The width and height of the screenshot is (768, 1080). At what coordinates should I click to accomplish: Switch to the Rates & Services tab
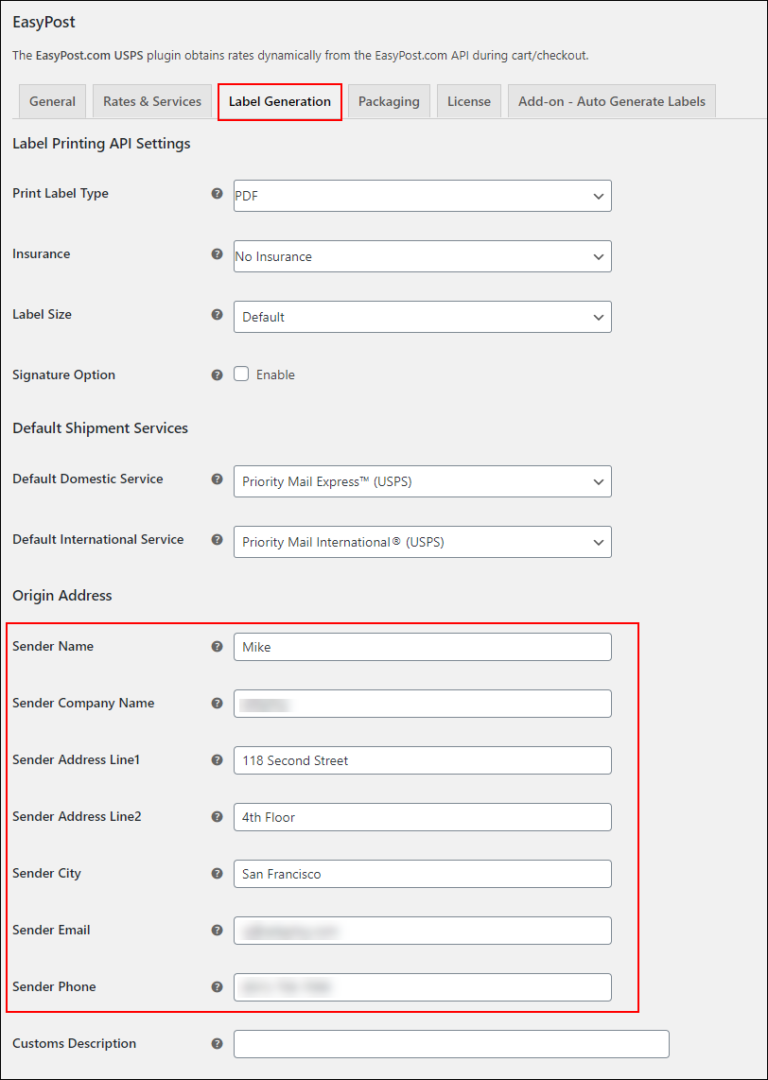tap(151, 101)
